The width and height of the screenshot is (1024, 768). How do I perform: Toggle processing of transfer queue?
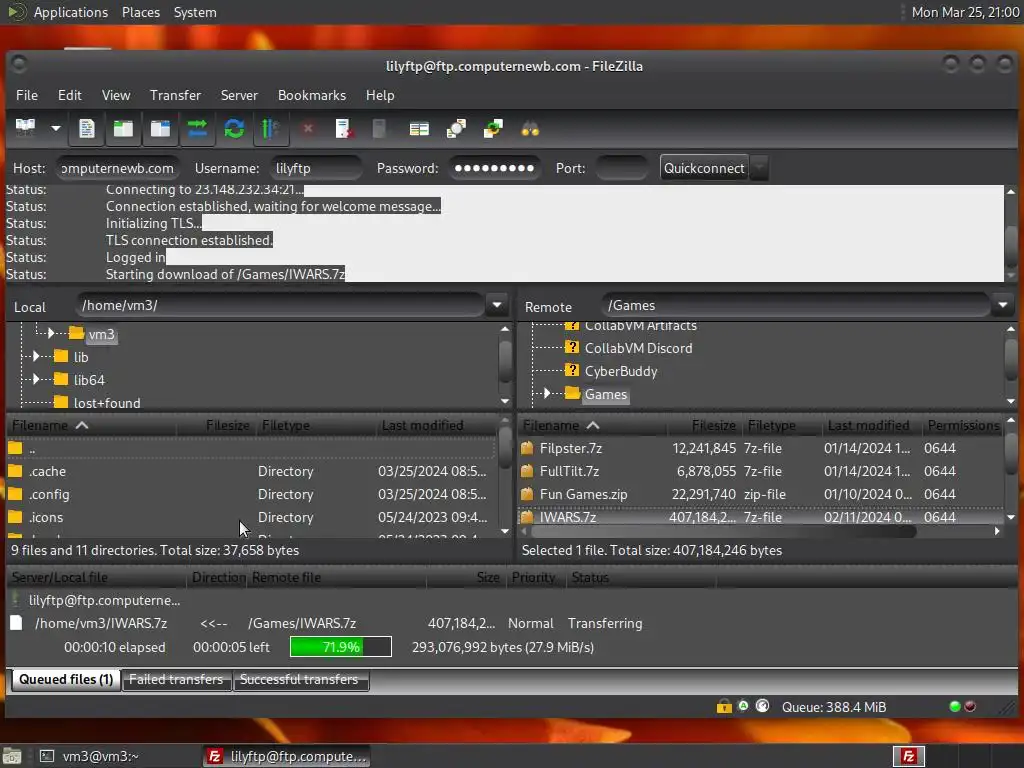[x=270, y=128]
